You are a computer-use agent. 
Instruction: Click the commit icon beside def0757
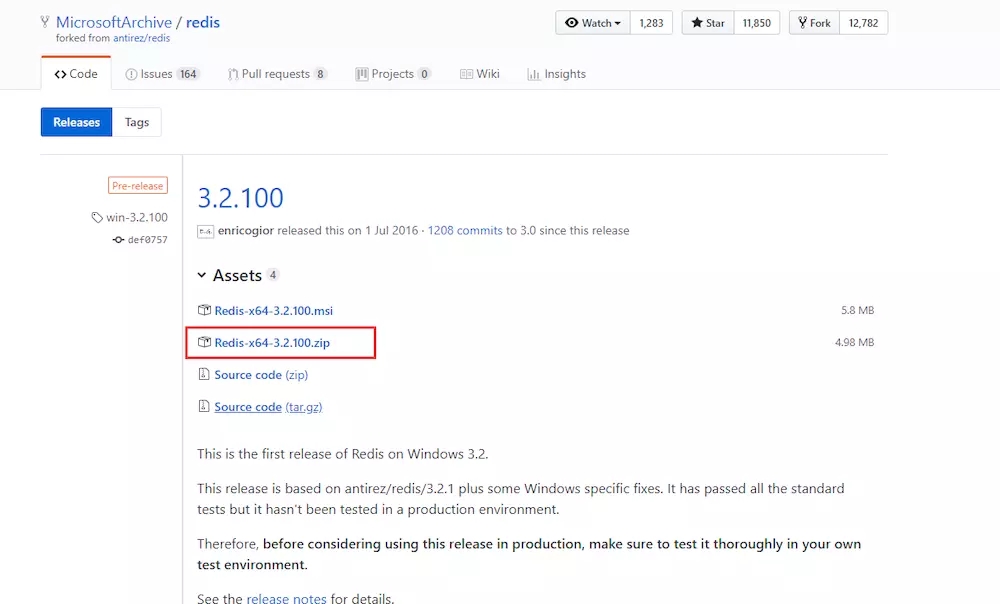pyautogui.click(x=119, y=240)
